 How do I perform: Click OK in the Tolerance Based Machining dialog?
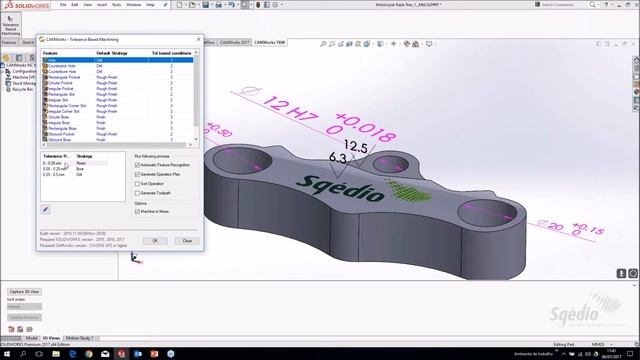click(x=155, y=241)
